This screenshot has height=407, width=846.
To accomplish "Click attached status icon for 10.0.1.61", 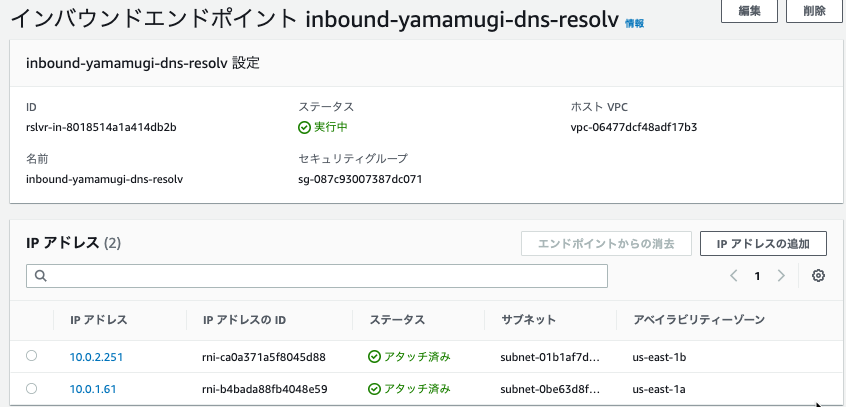I will click(x=374, y=389).
